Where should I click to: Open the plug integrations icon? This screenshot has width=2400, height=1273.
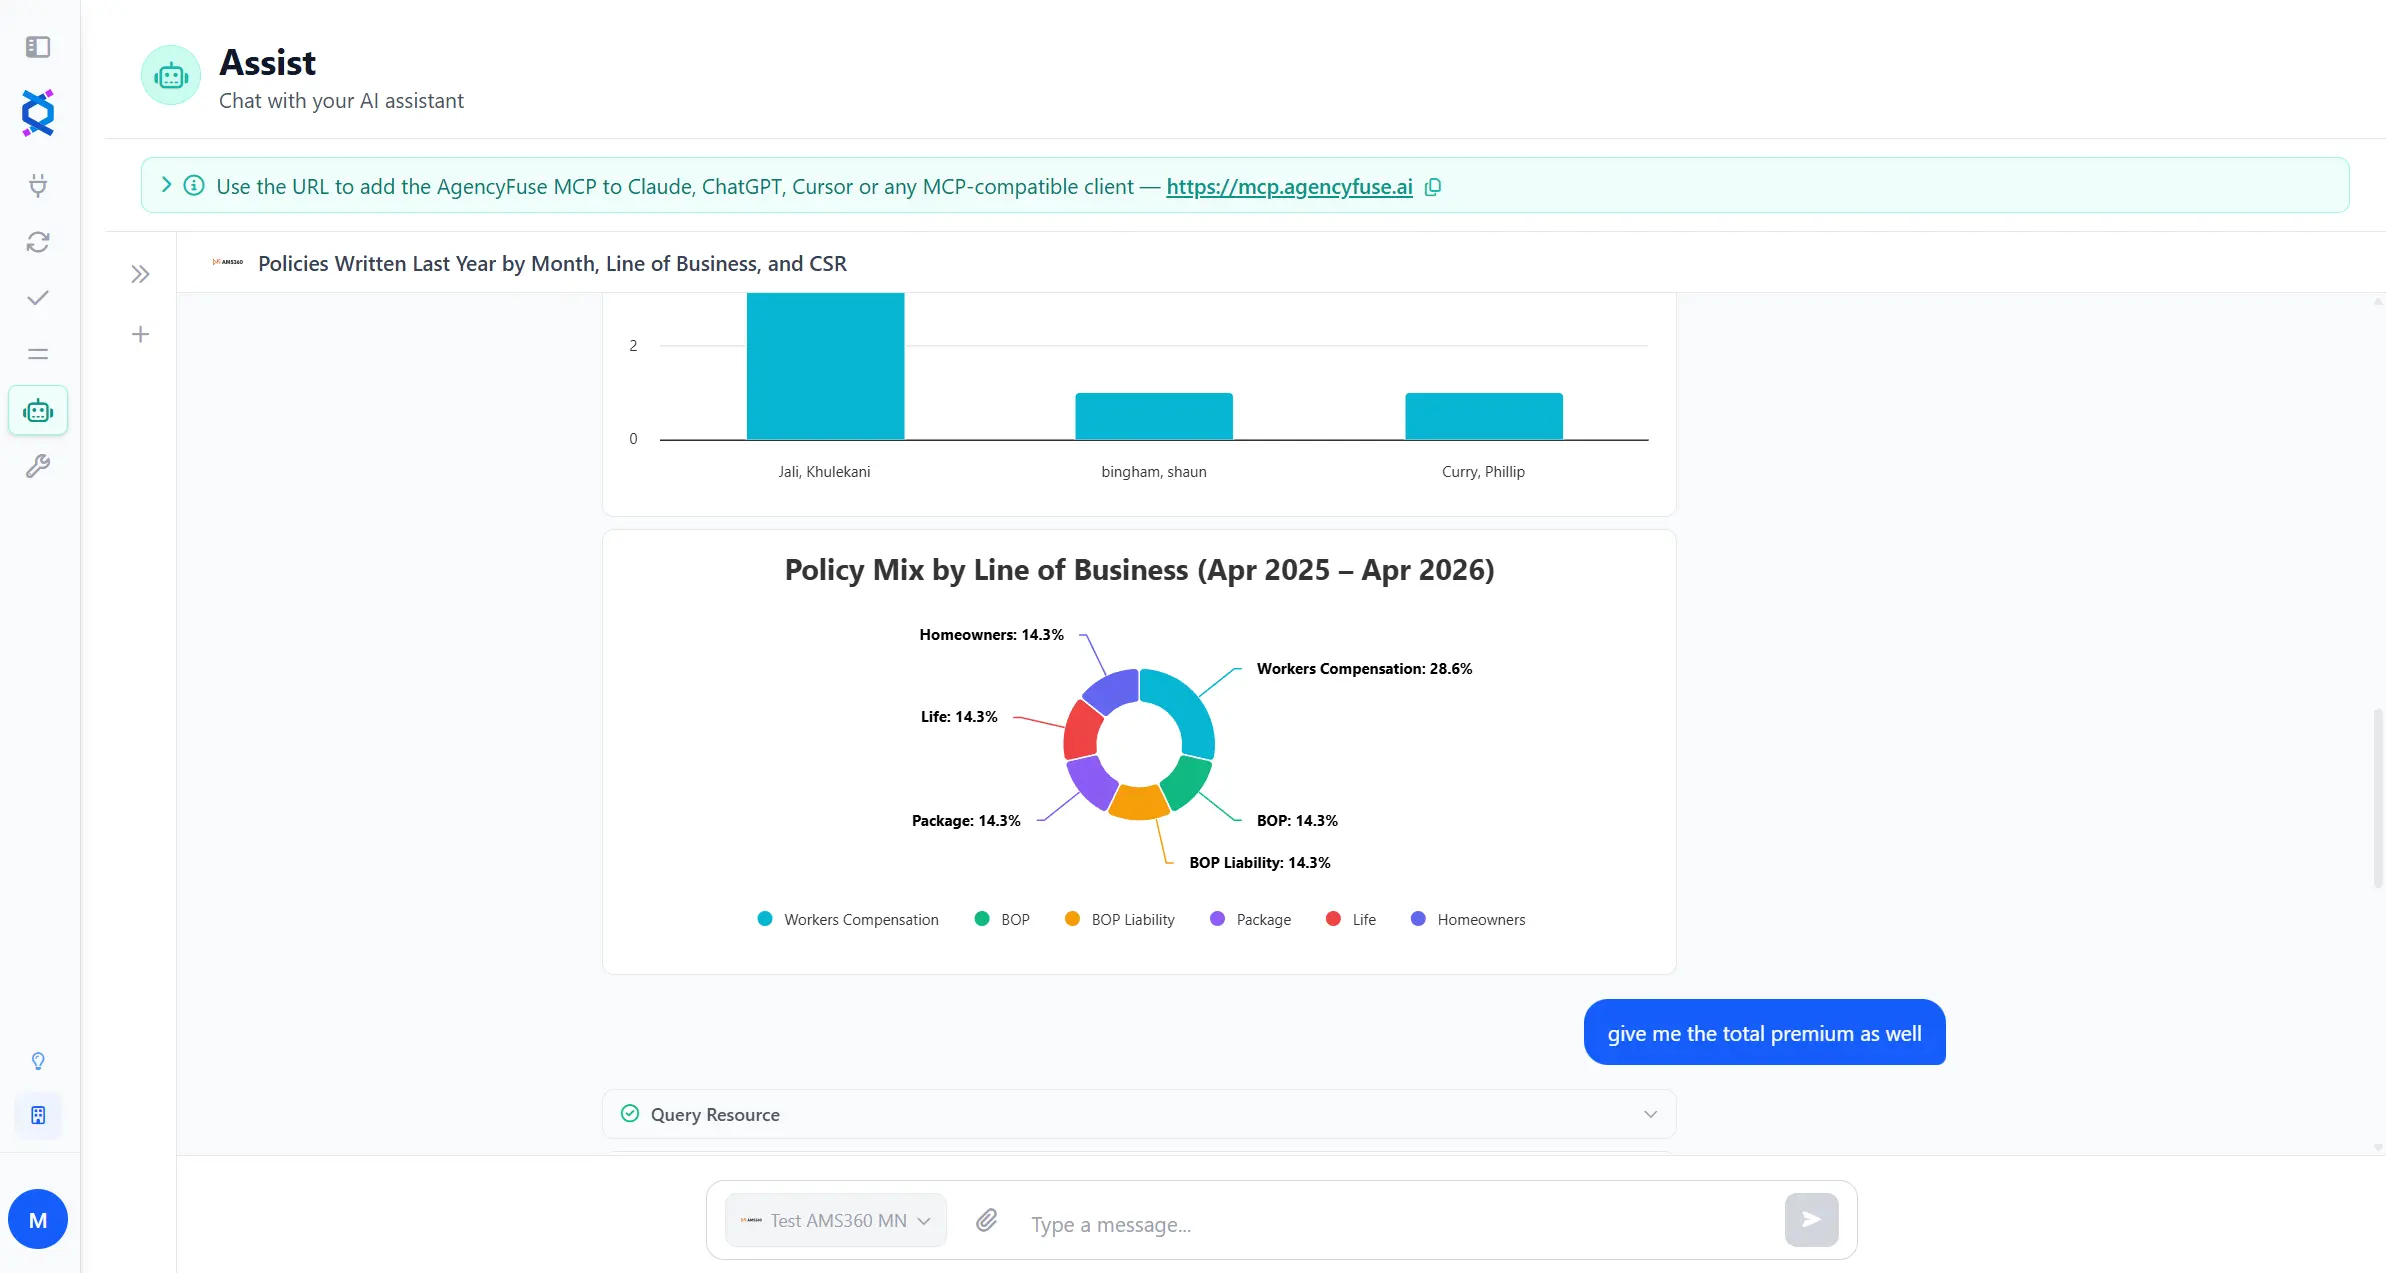(38, 185)
